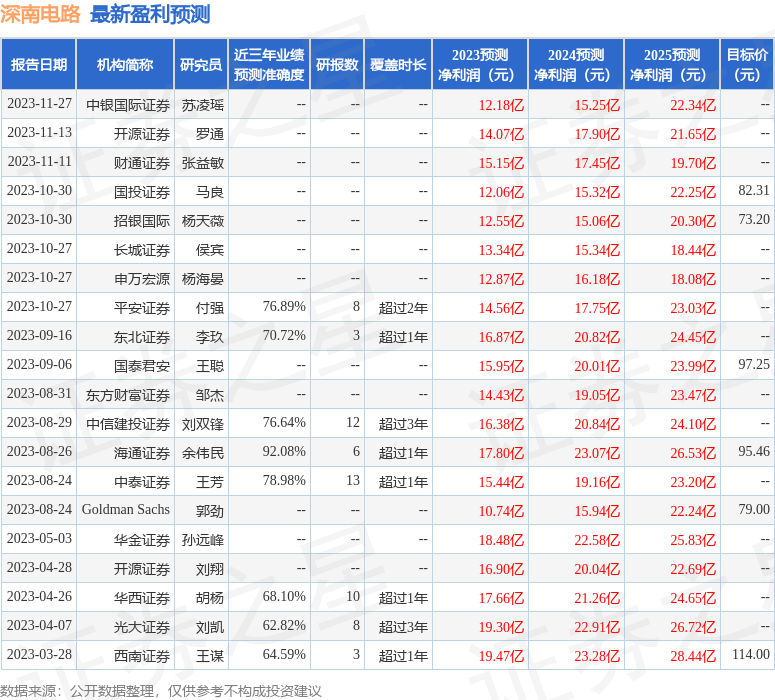Click the 研报数 column header
Screen dimensions: 775x700
tap(337, 64)
